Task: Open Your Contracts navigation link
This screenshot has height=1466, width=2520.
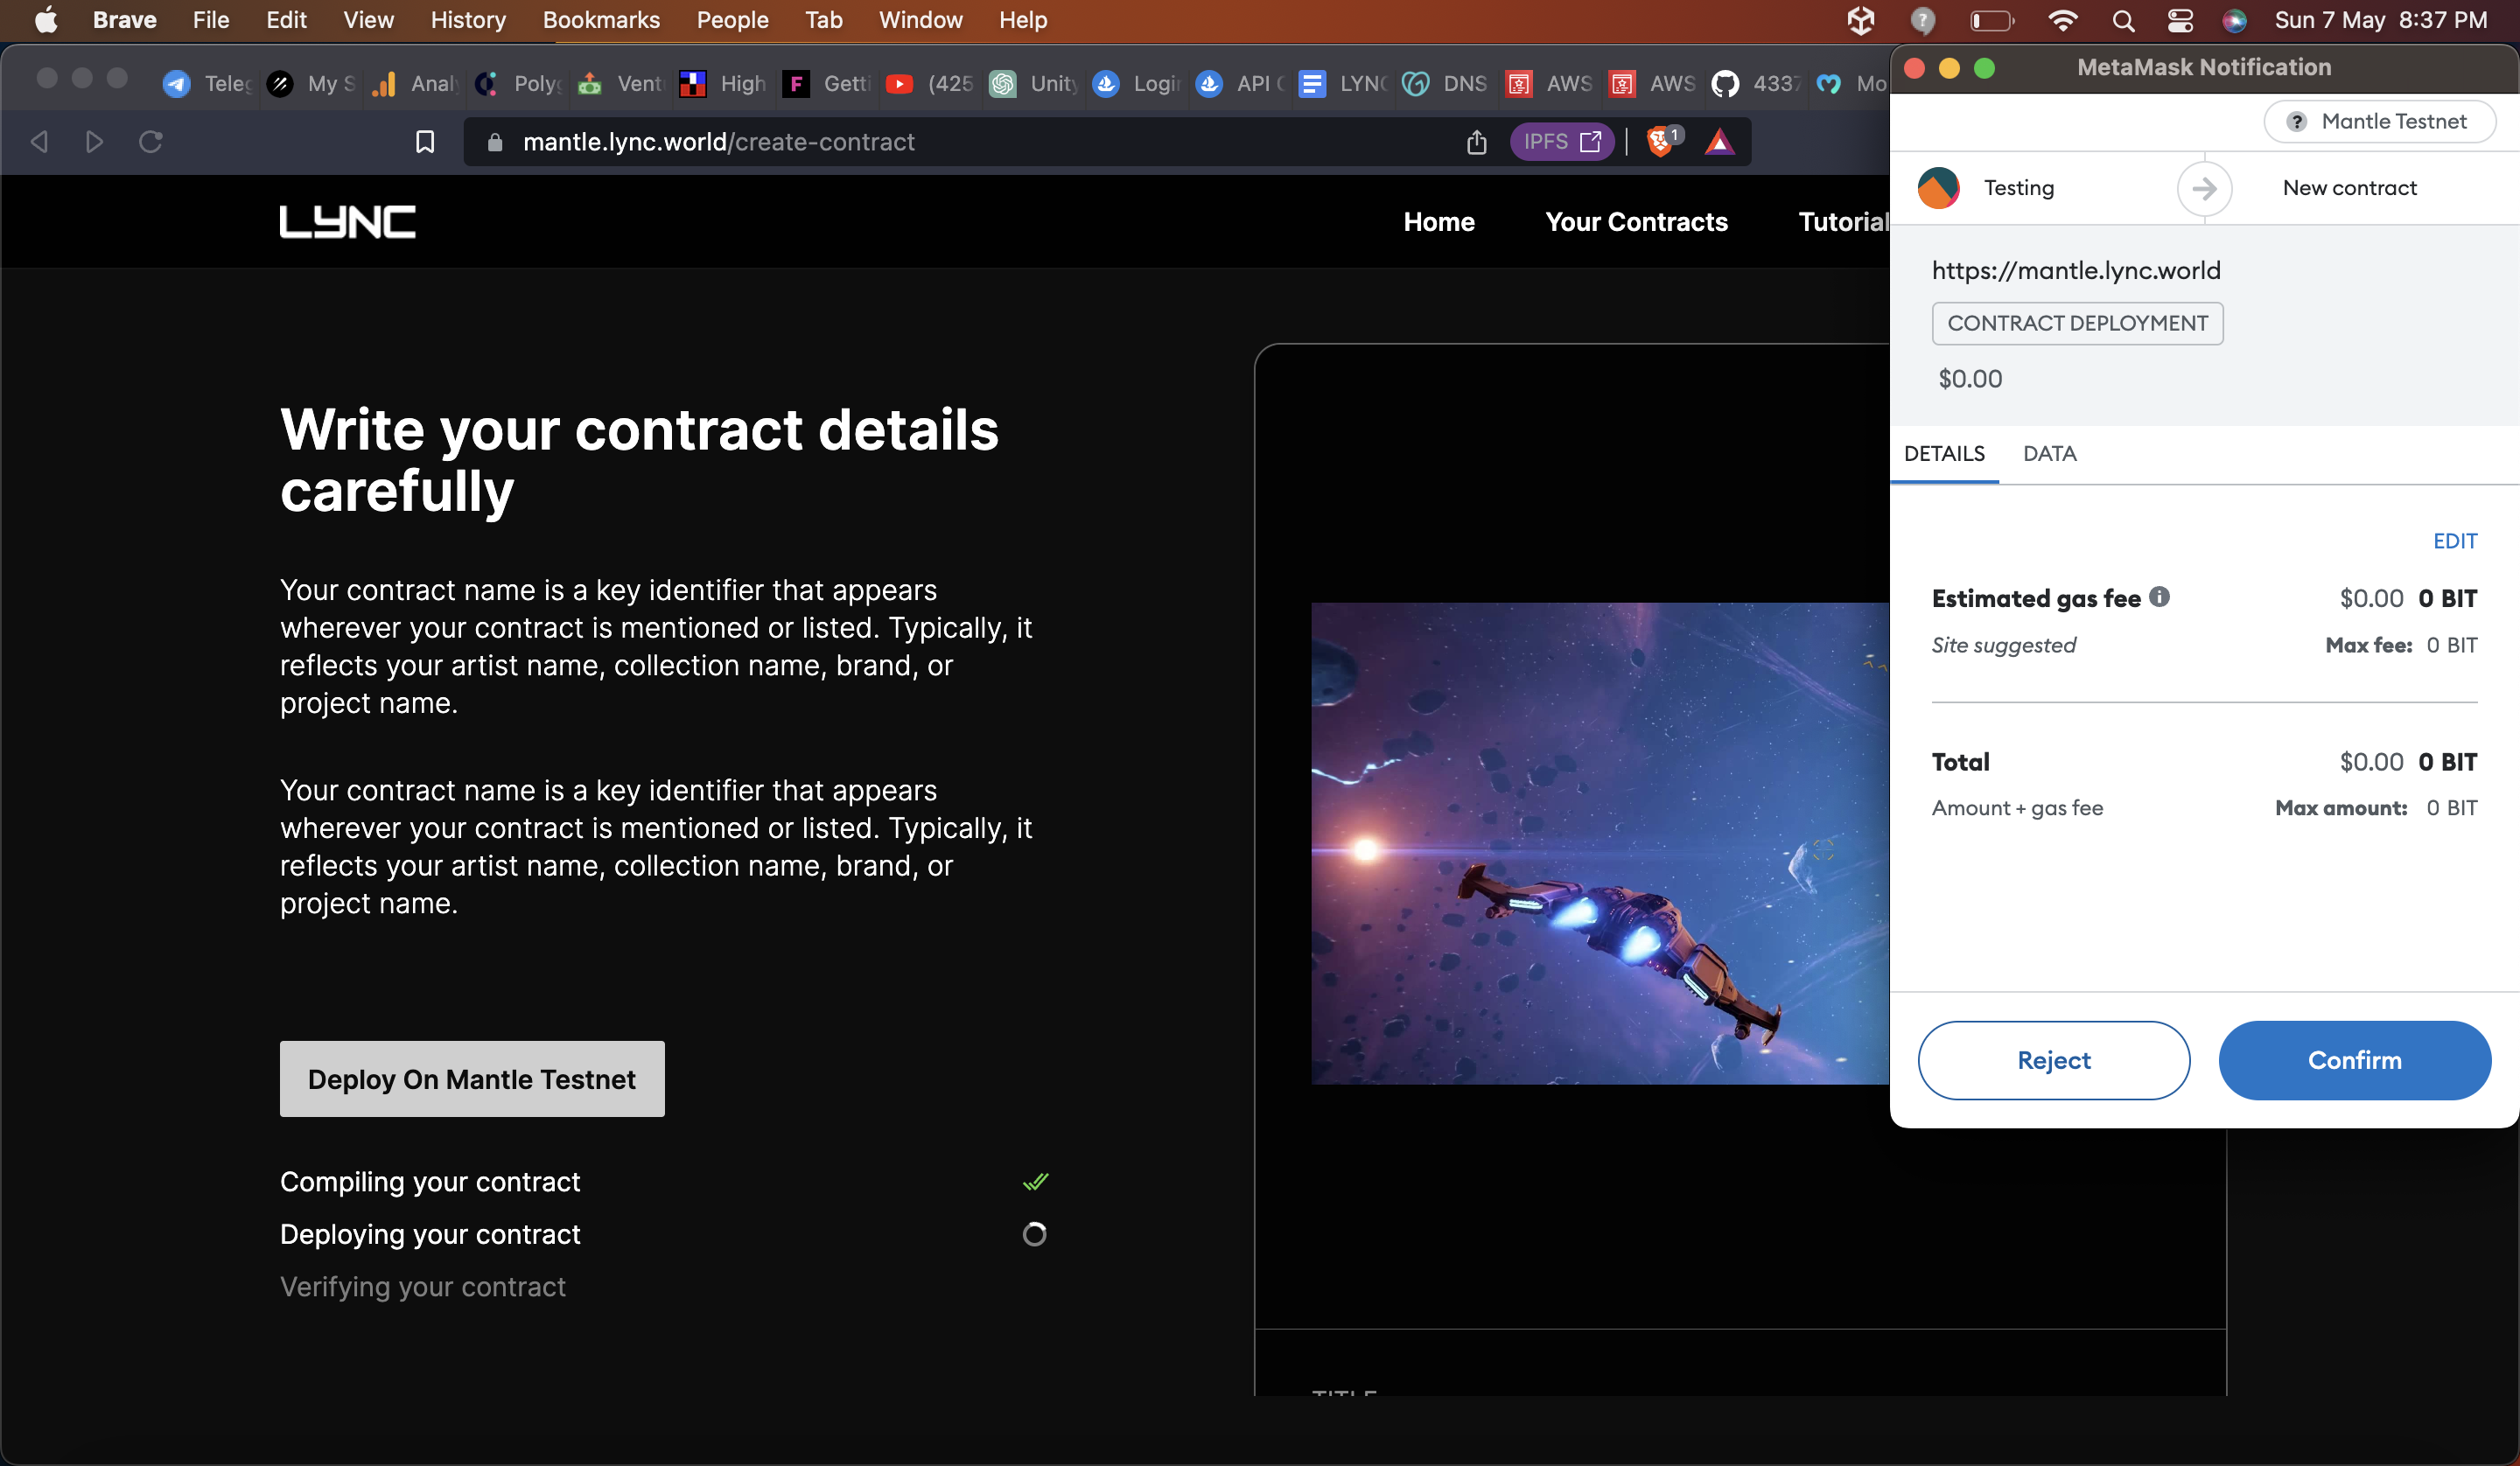Action: tap(1636, 222)
